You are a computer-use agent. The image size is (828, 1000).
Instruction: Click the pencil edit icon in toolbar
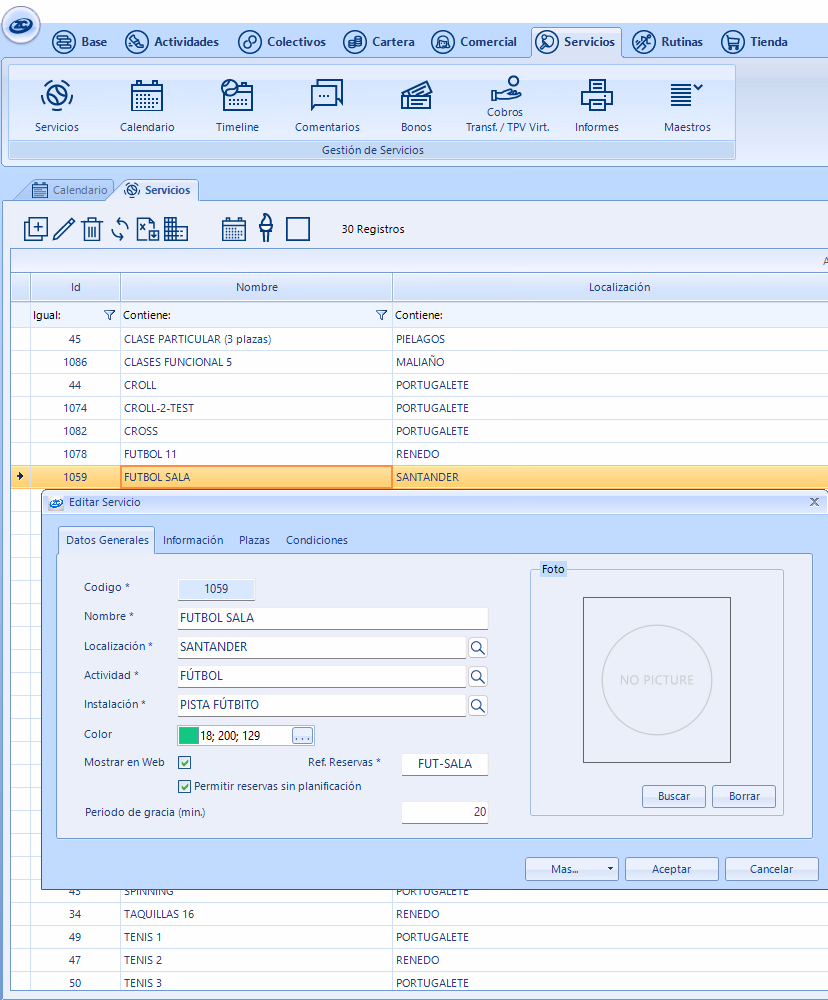(x=63, y=229)
